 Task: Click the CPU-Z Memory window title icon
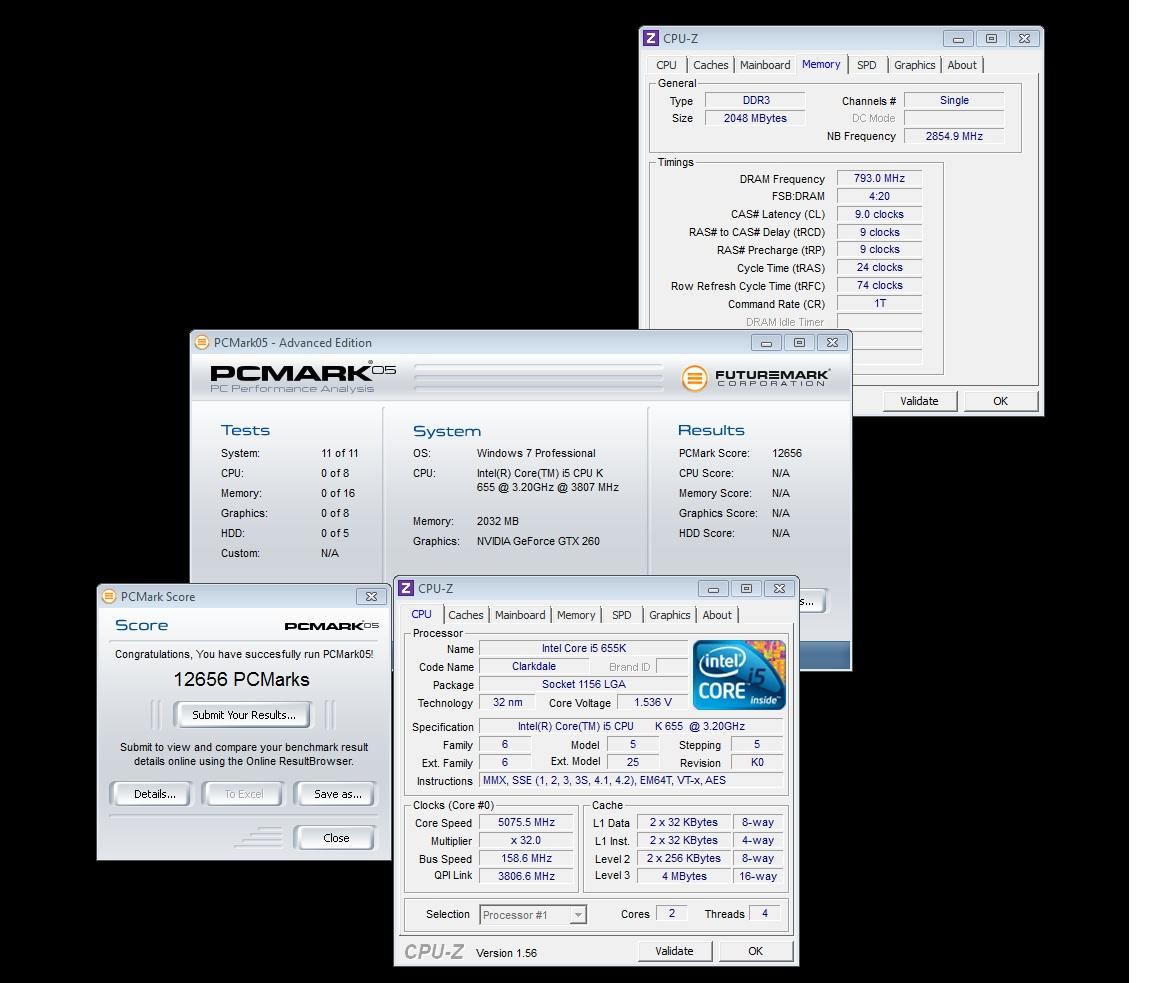click(651, 38)
